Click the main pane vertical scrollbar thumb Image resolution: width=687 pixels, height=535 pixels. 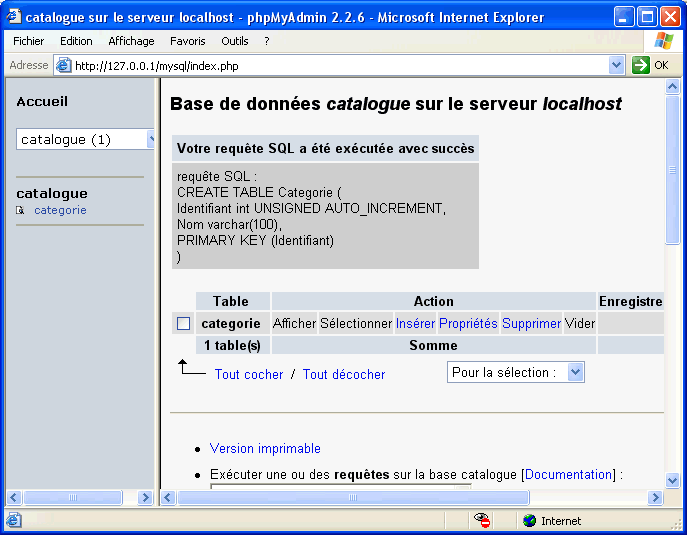[672, 170]
